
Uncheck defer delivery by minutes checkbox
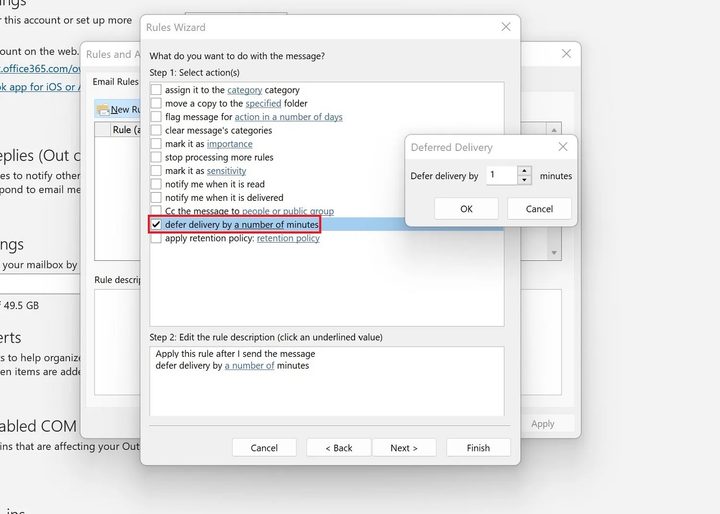(156, 225)
